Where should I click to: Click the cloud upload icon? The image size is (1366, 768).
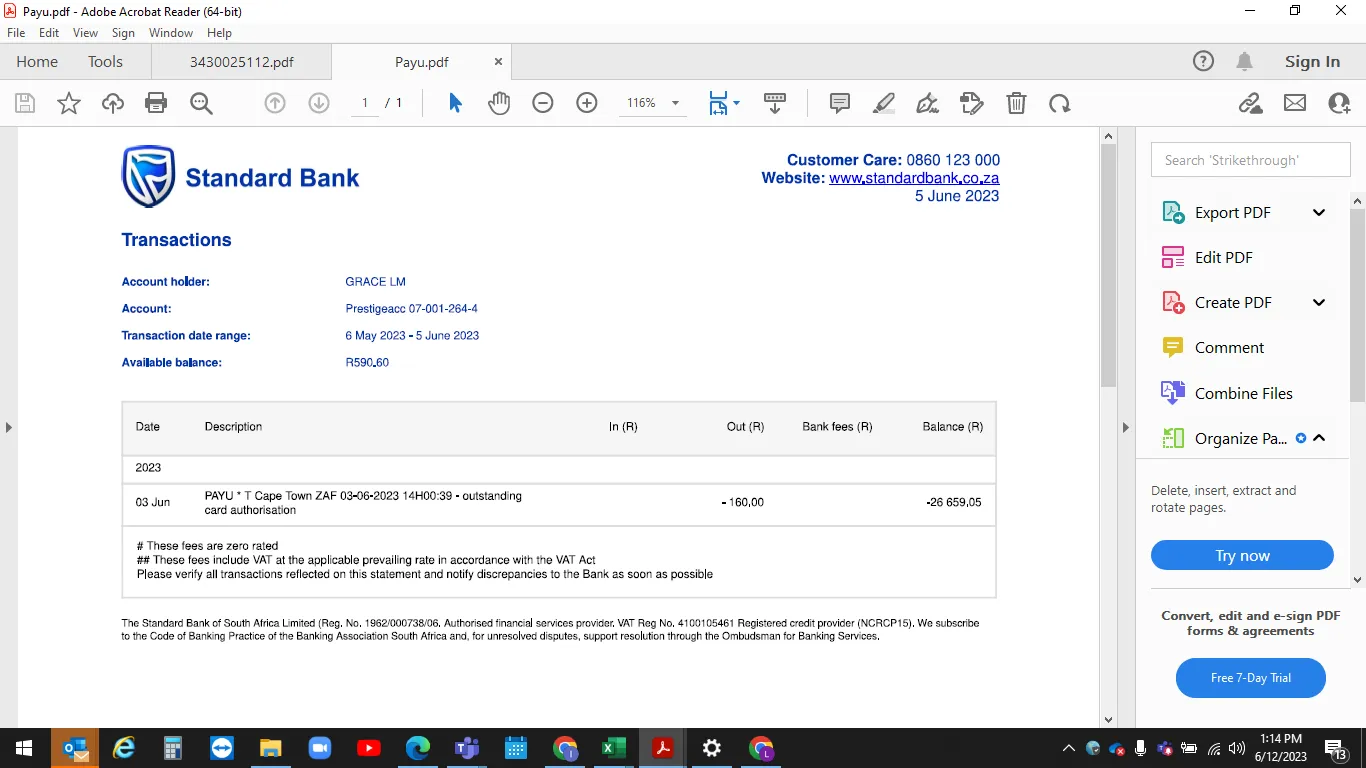(113, 103)
